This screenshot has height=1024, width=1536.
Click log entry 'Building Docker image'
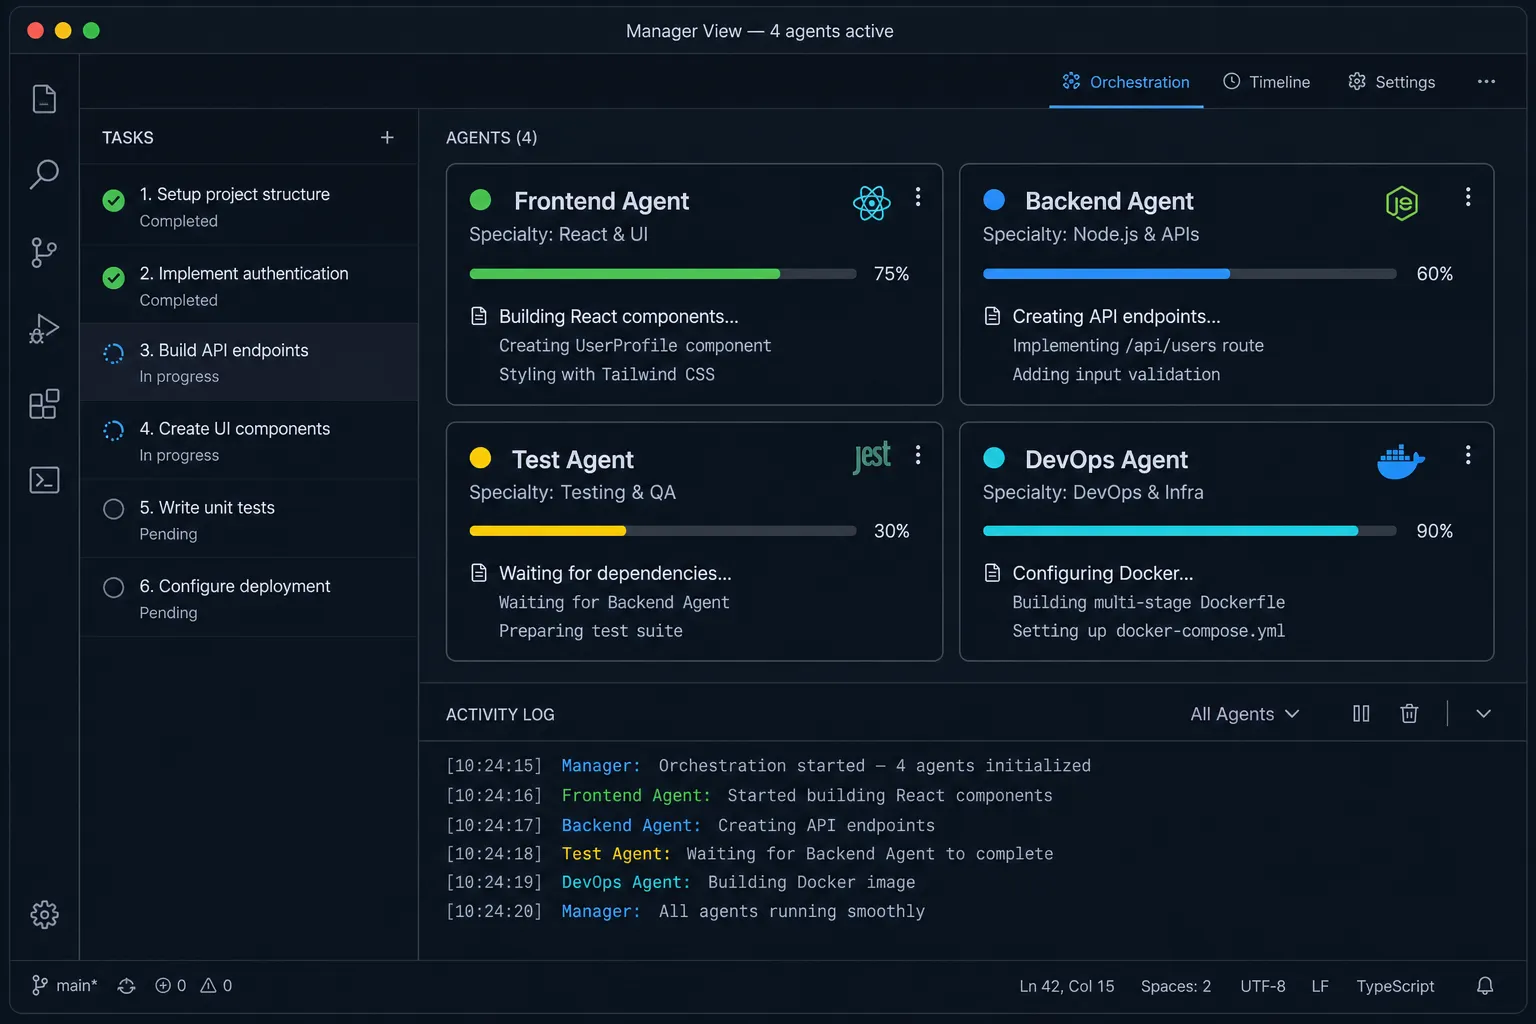811,882
